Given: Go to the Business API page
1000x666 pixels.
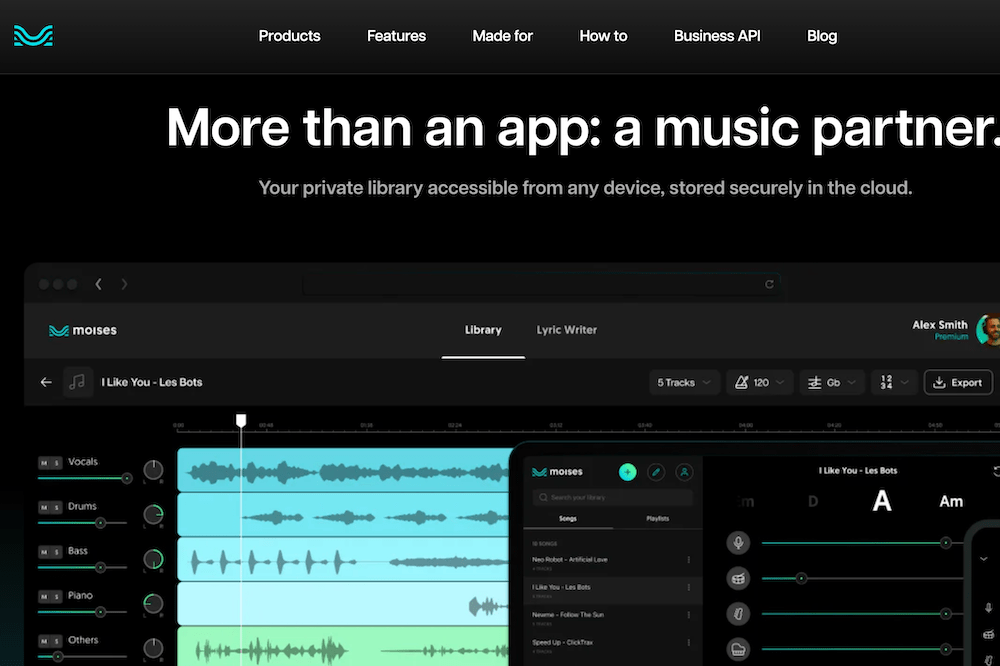Looking at the screenshot, I should 717,36.
